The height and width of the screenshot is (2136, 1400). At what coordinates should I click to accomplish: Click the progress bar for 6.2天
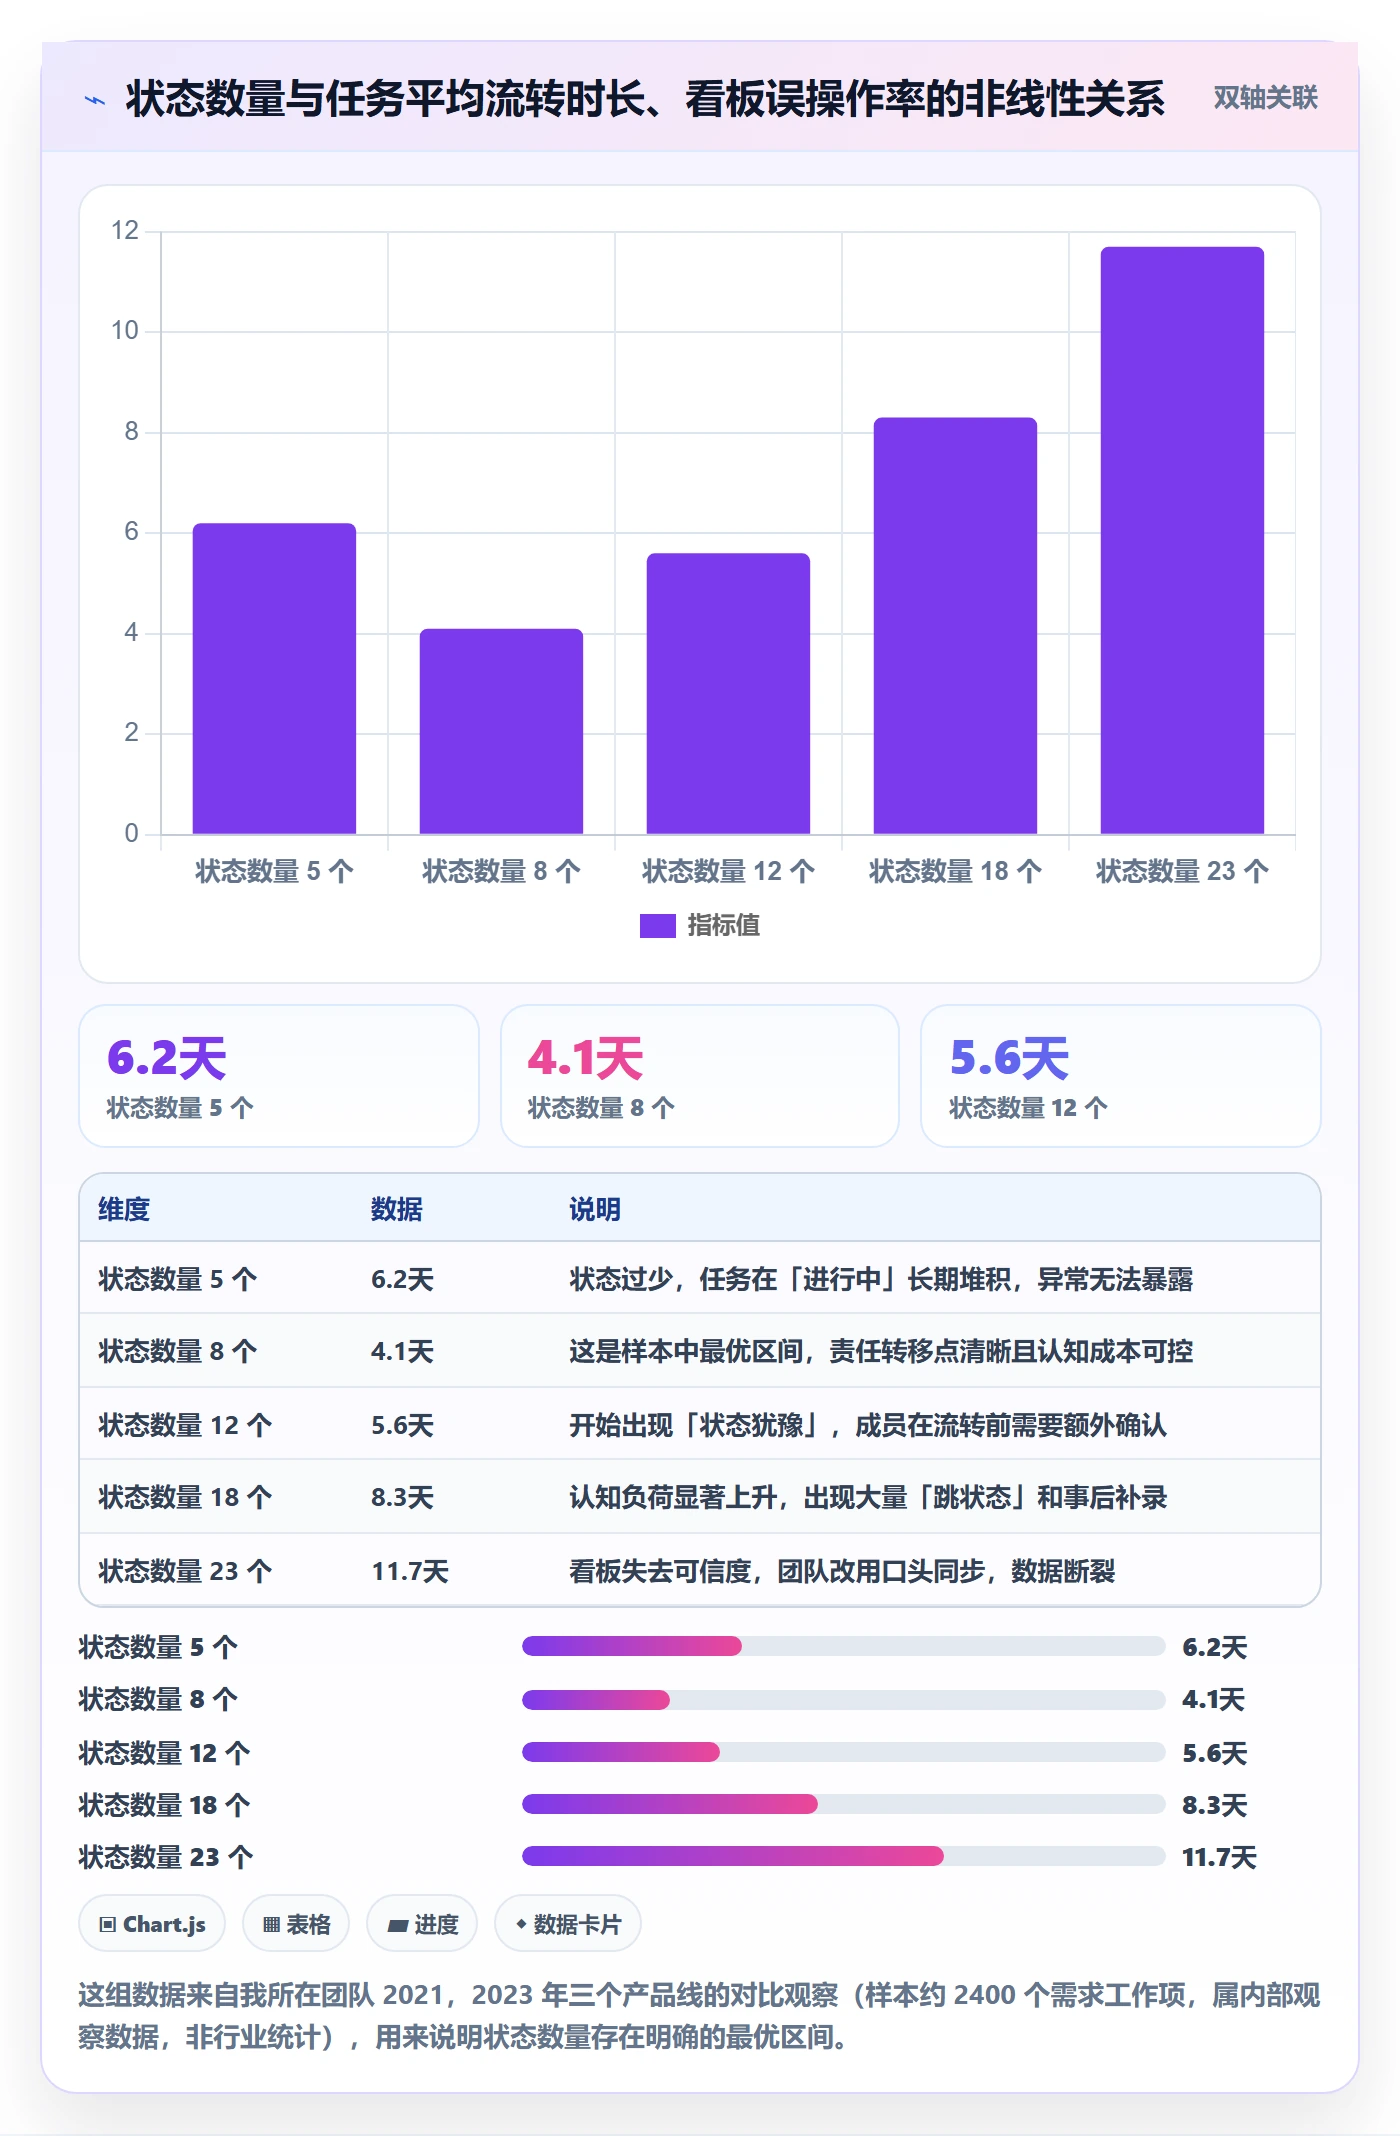pos(843,1646)
